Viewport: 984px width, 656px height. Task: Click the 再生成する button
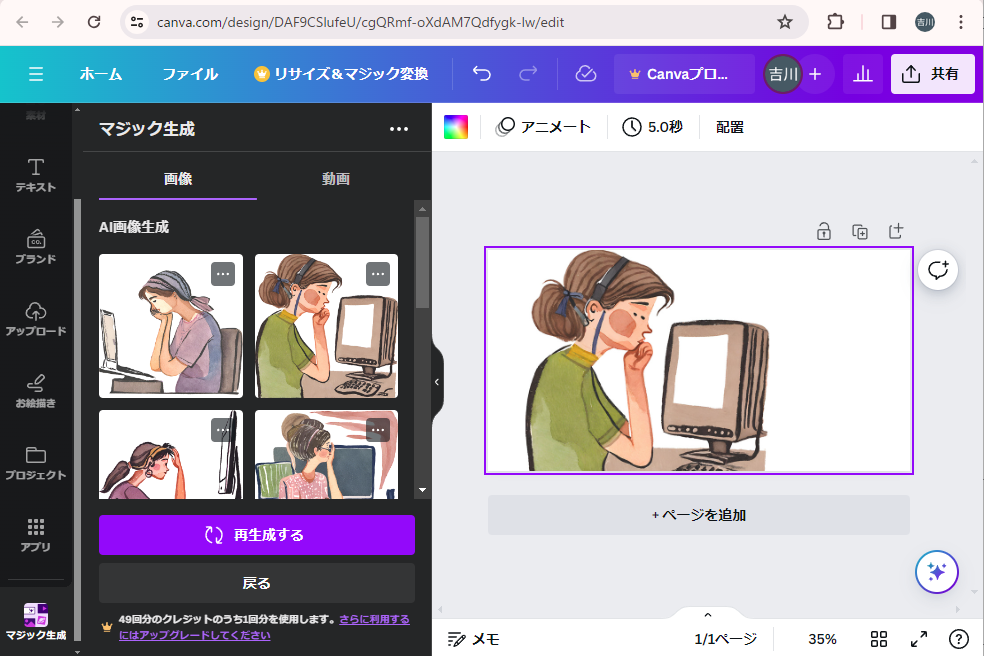pos(257,535)
